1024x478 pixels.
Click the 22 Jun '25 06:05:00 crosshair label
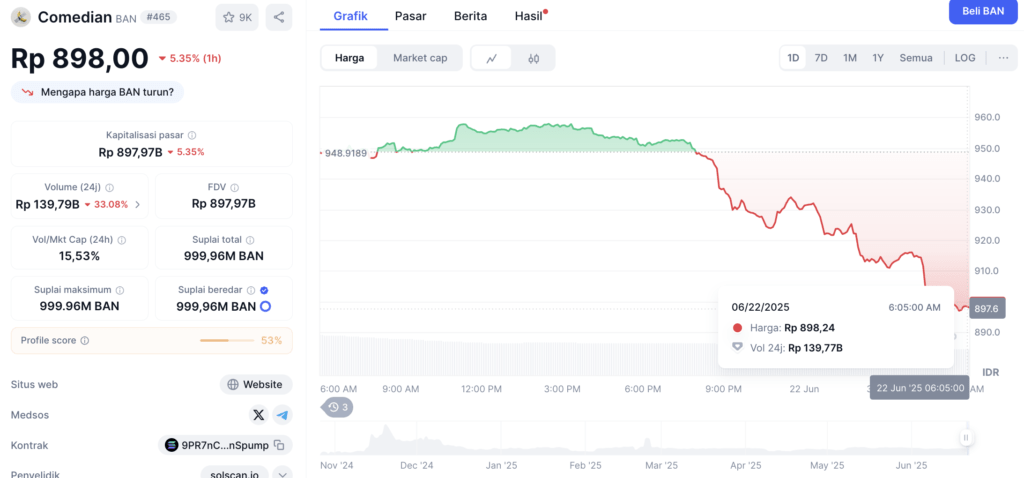920,388
